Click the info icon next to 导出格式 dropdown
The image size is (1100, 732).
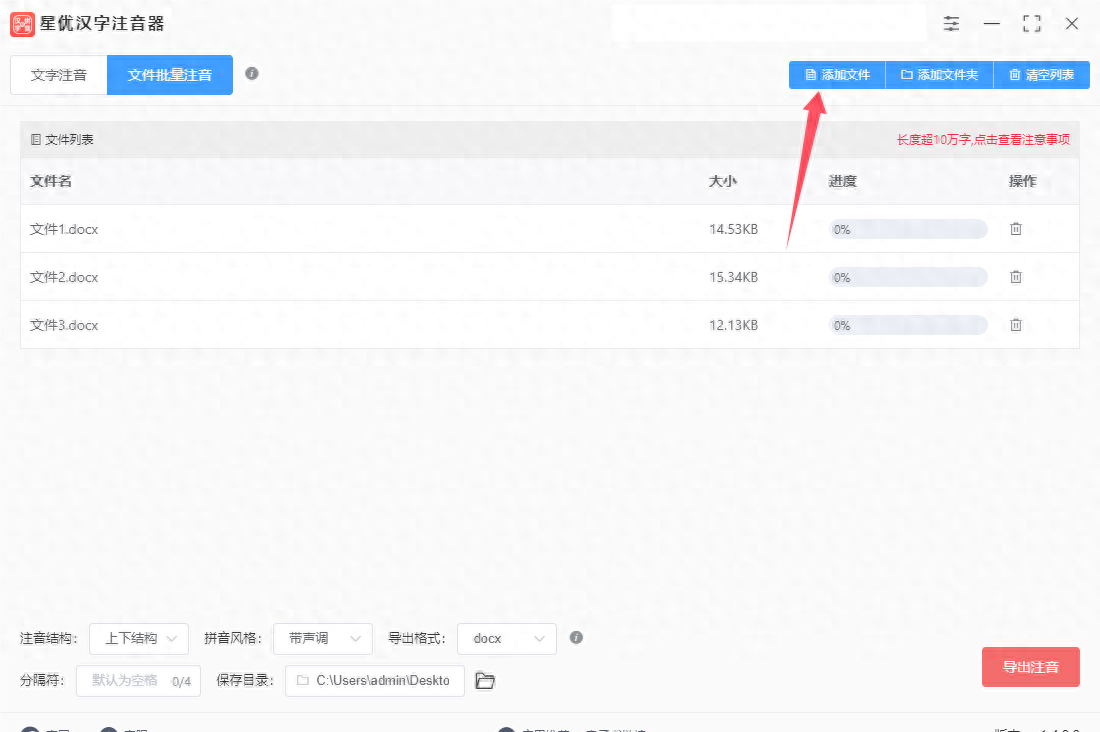(x=576, y=638)
